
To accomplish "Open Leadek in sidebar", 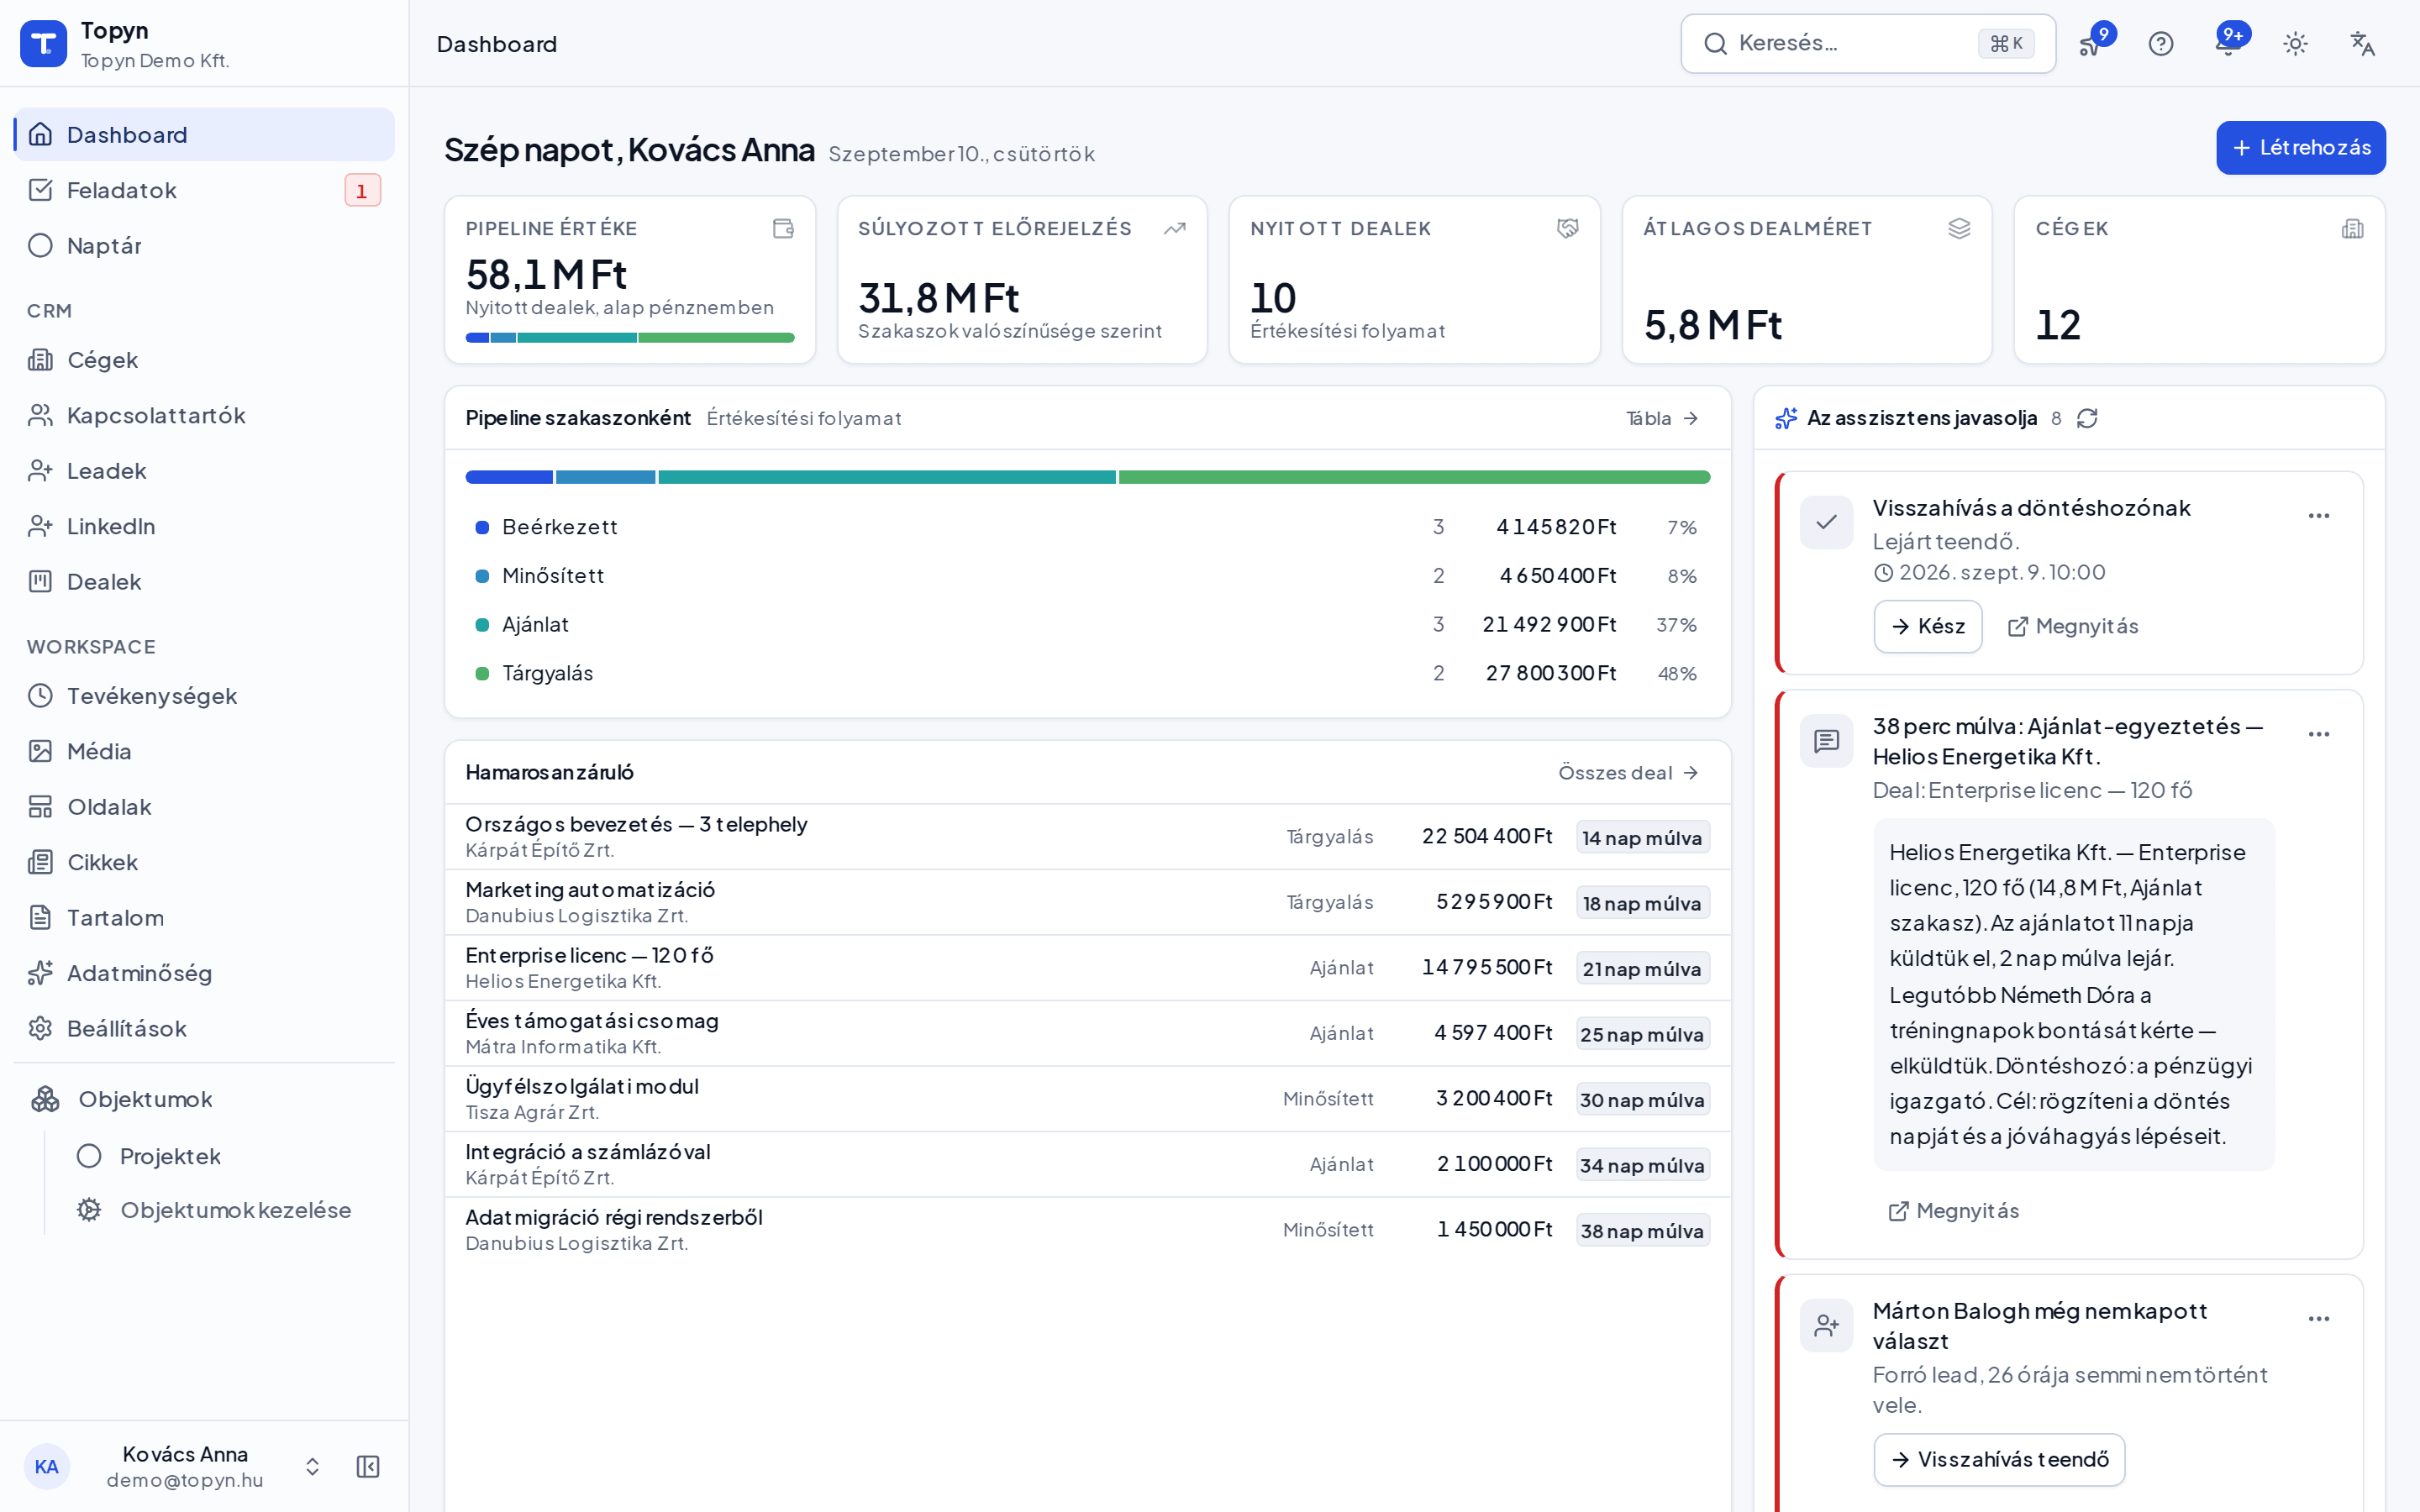I will click(205, 471).
